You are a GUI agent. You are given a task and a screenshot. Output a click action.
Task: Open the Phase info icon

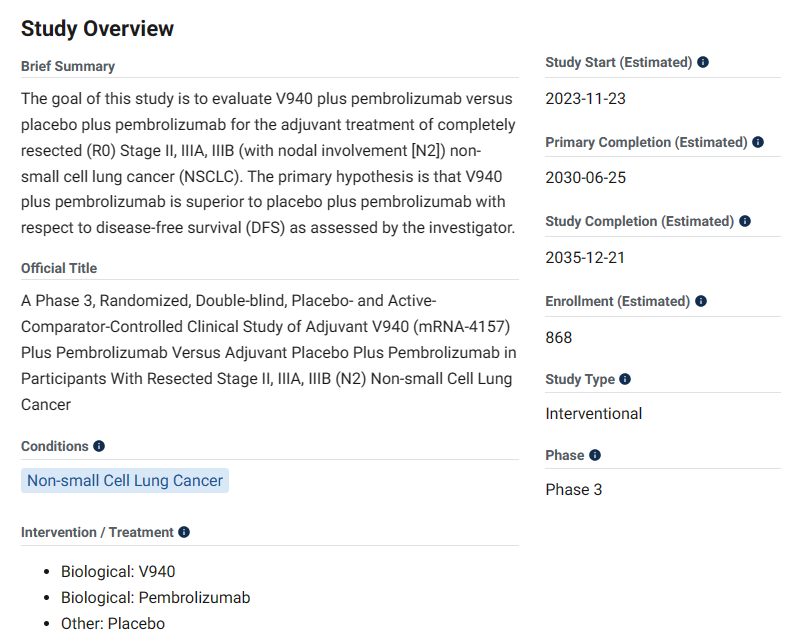pyautogui.click(x=595, y=455)
